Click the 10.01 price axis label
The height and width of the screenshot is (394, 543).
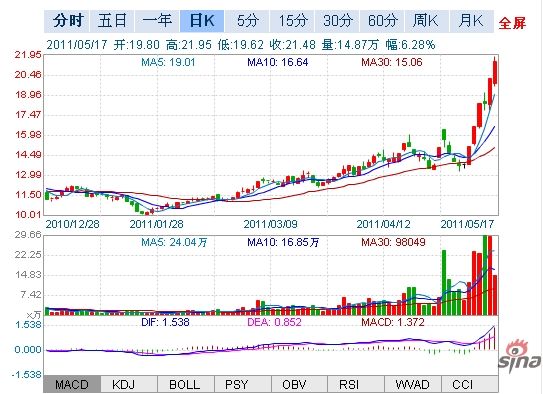point(28,215)
